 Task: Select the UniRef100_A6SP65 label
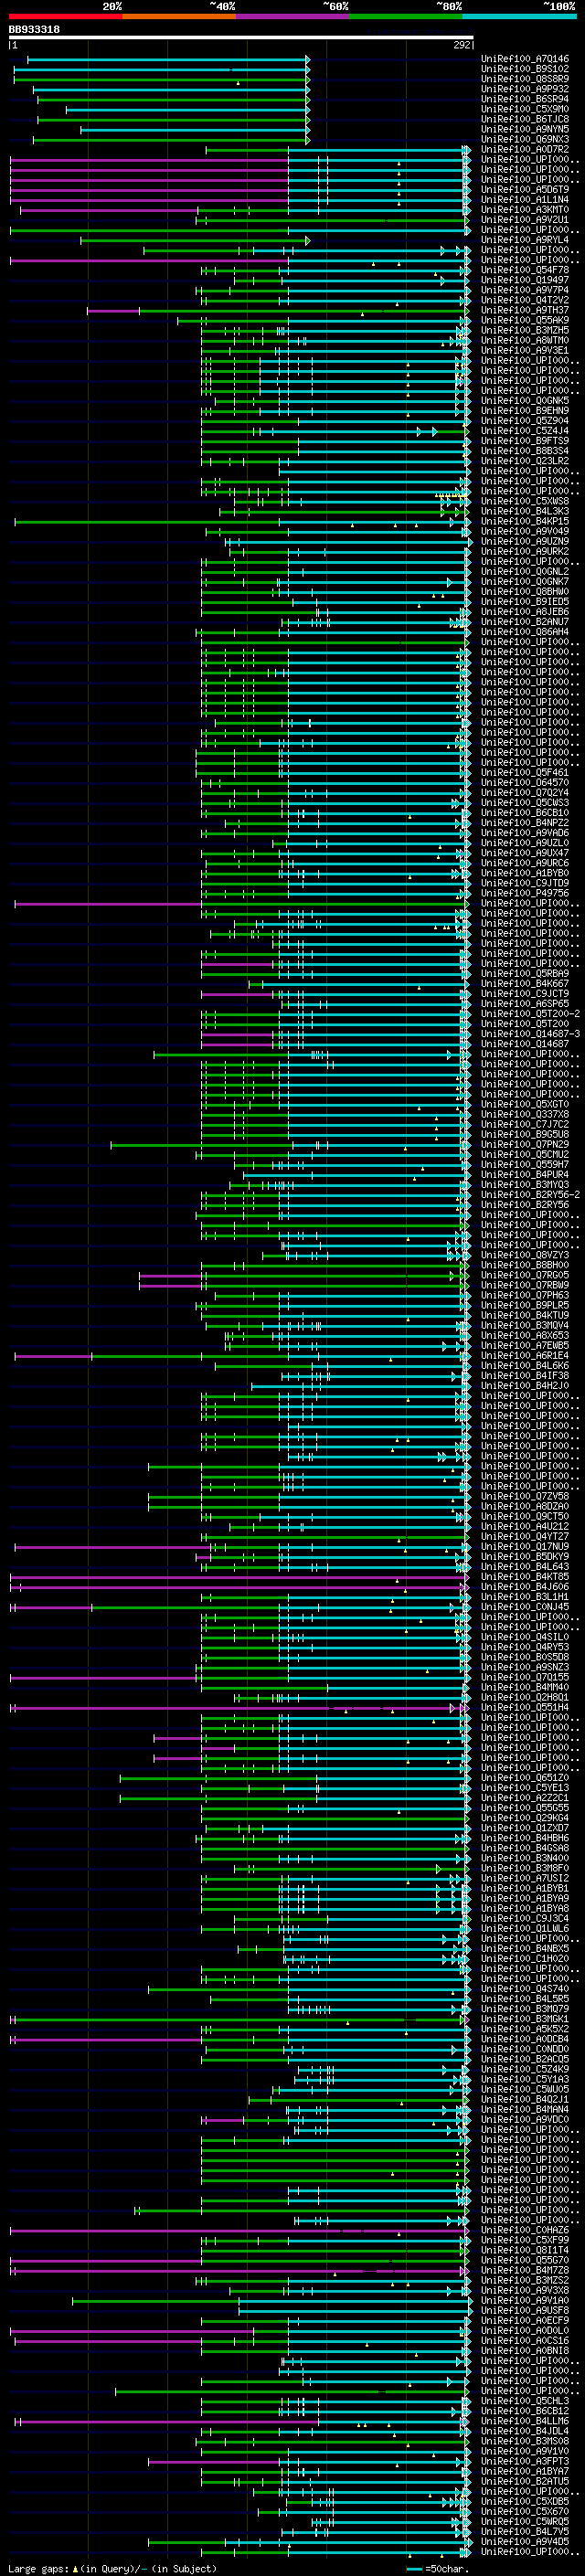pos(525,1004)
